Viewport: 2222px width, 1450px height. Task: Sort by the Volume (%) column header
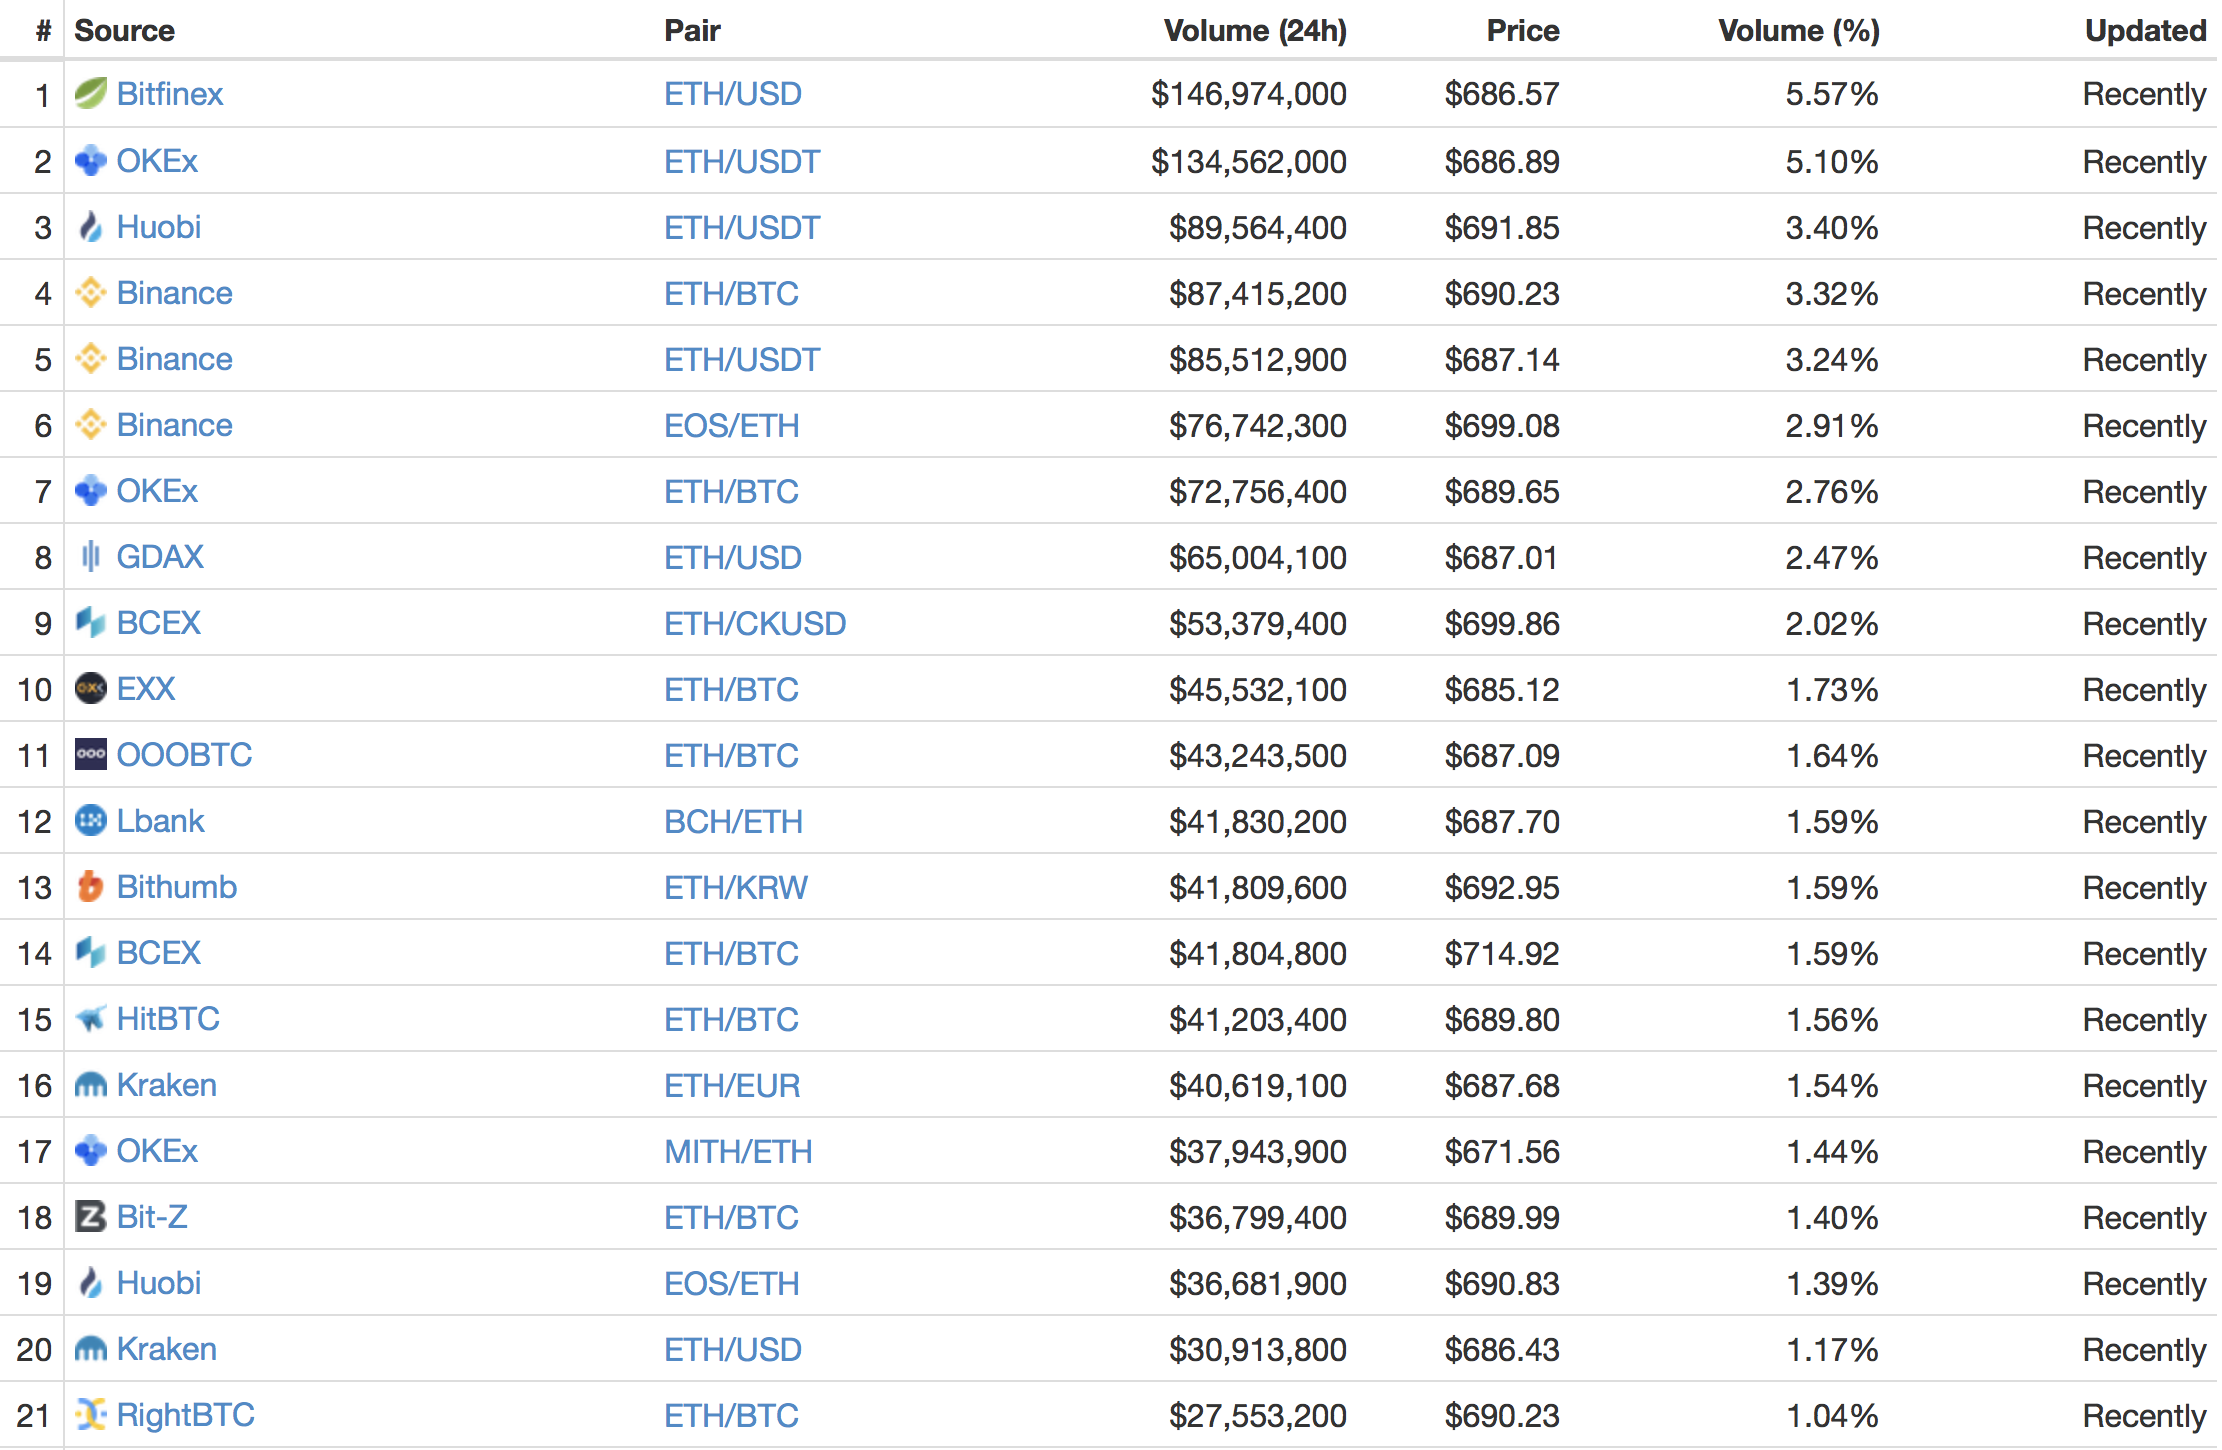[x=1799, y=30]
